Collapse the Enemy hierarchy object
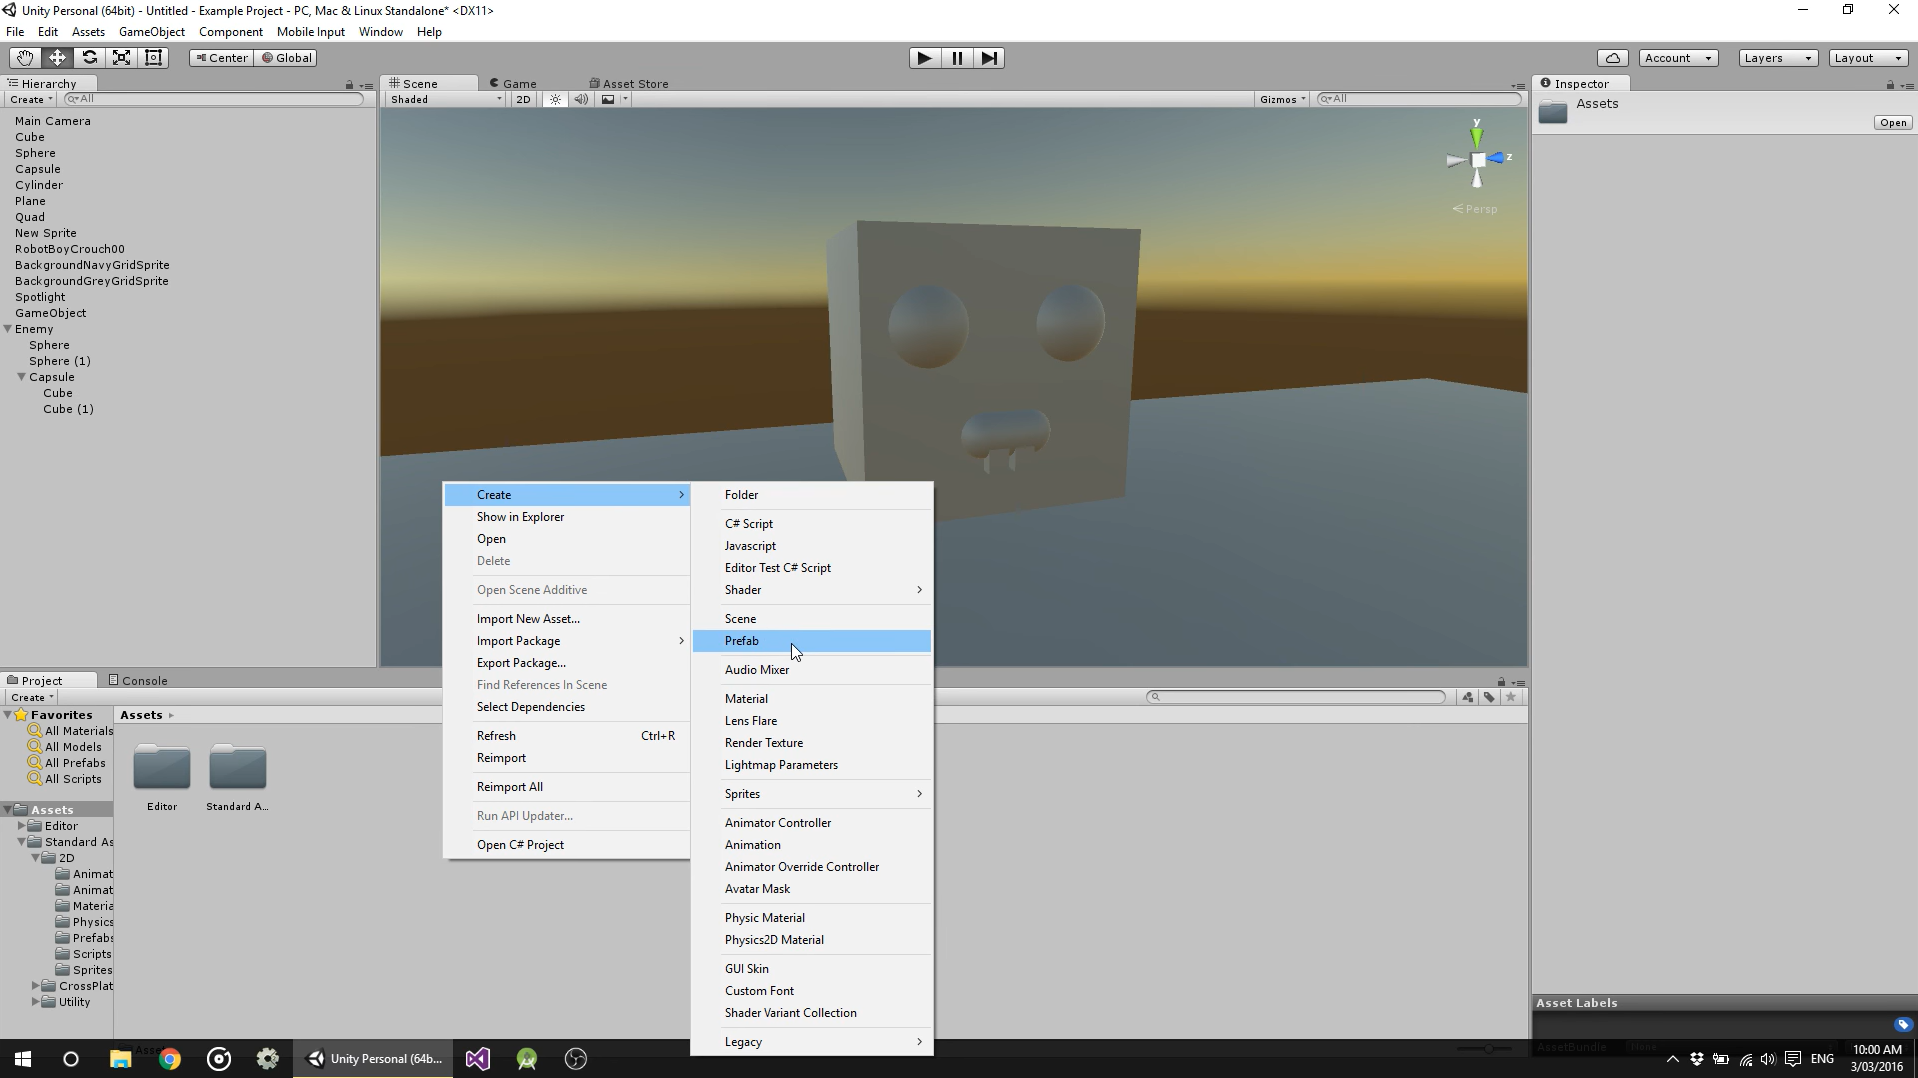Image resolution: width=1918 pixels, height=1078 pixels. pos(8,329)
